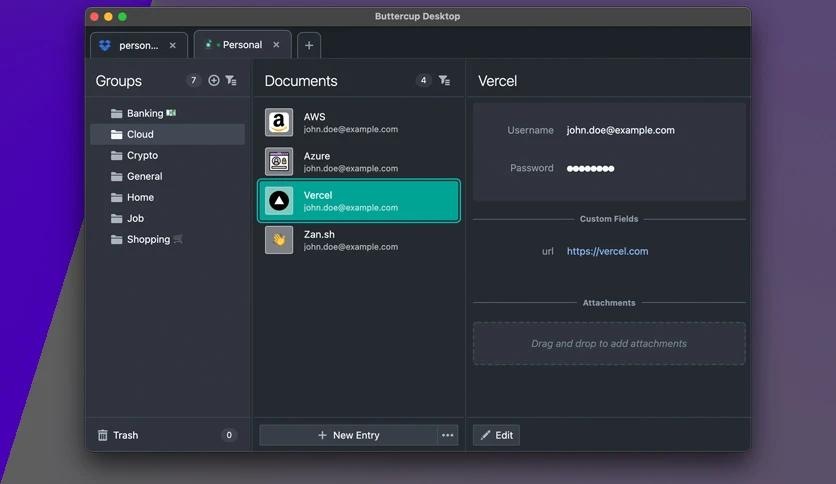Click the Trash bin icon
The image size is (836, 484).
click(102, 435)
